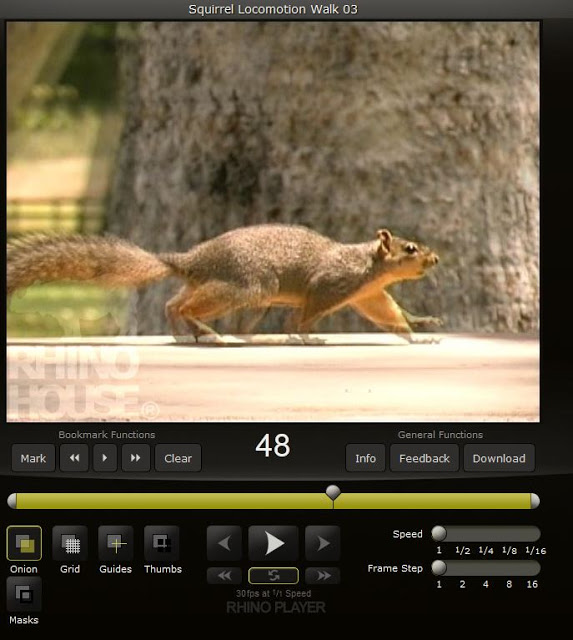Viewport: 573px width, 640px height.
Task: Click the title Squirrel Locomotion Walk 03
Action: click(273, 9)
